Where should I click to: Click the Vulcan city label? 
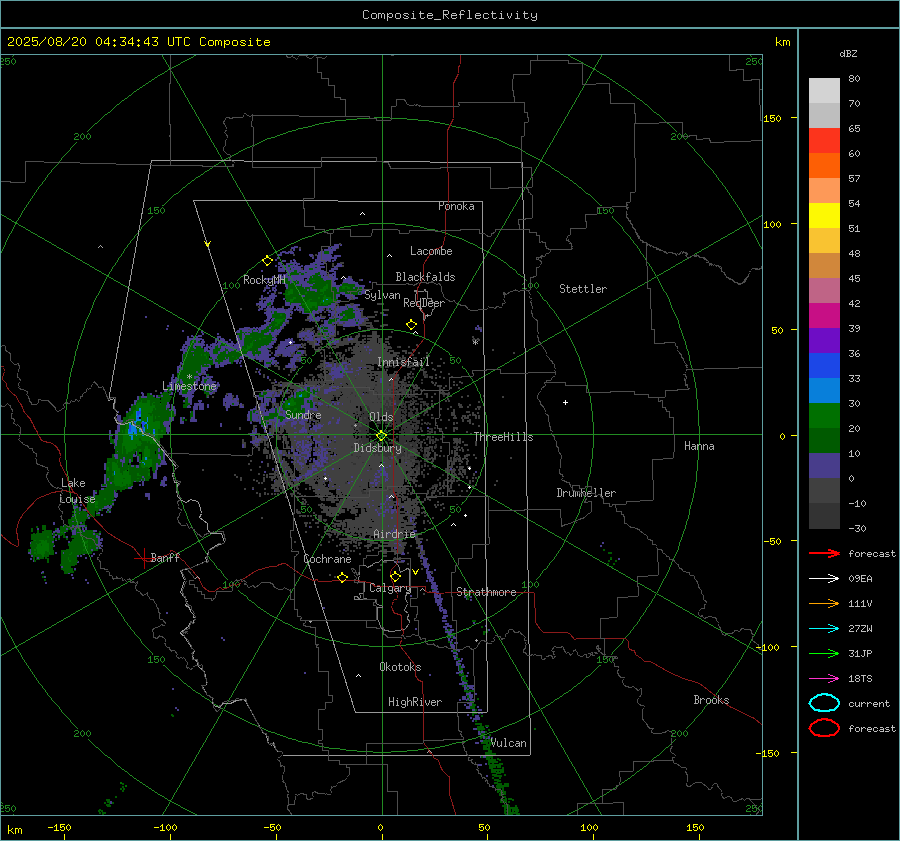pos(508,743)
